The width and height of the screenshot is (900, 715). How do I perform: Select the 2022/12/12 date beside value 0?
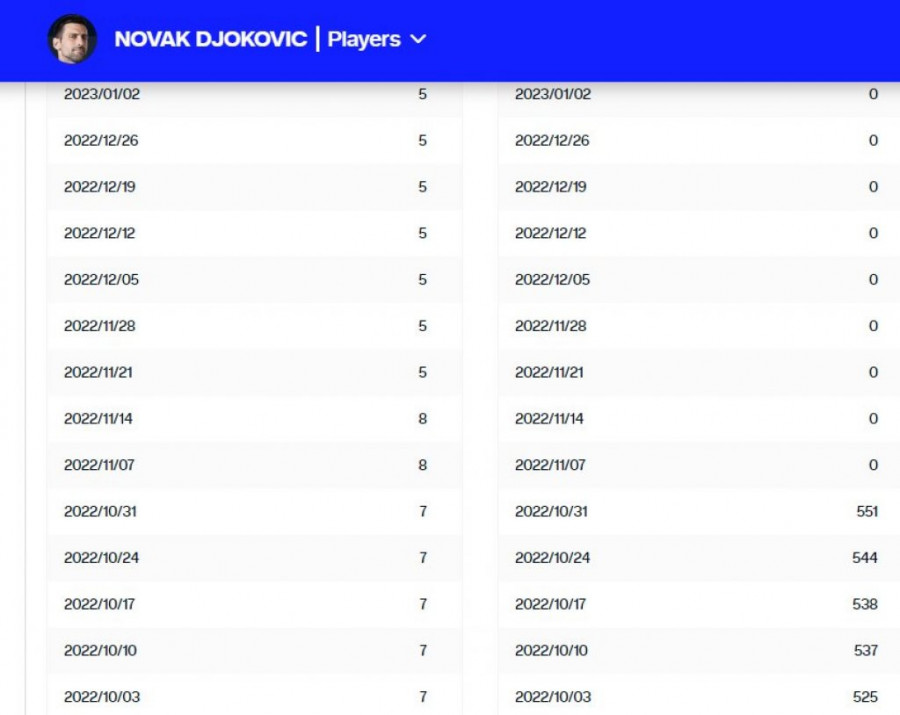[550, 233]
